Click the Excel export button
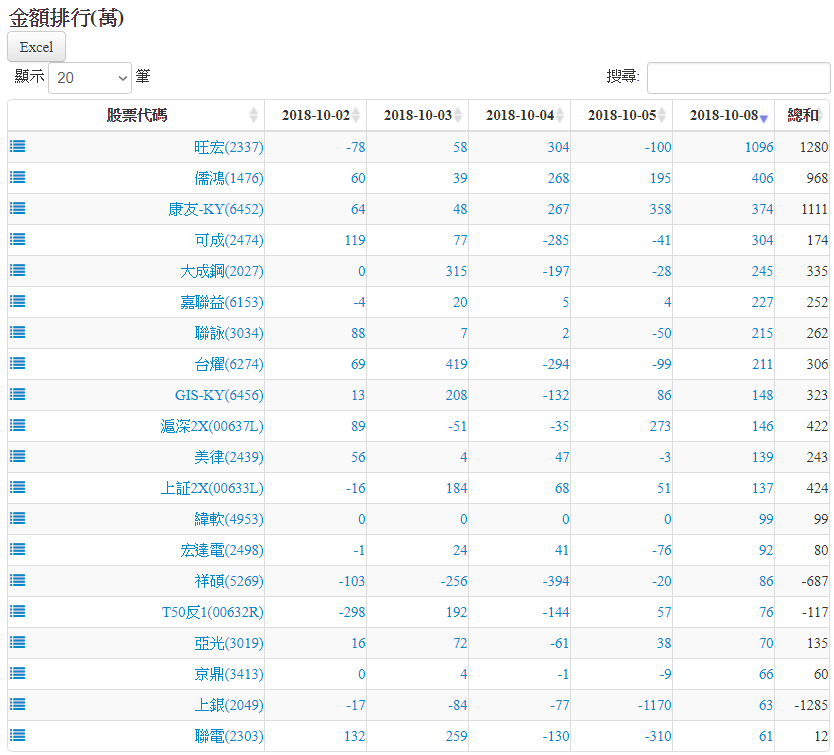The height and width of the screenshot is (755, 834). (x=37, y=47)
